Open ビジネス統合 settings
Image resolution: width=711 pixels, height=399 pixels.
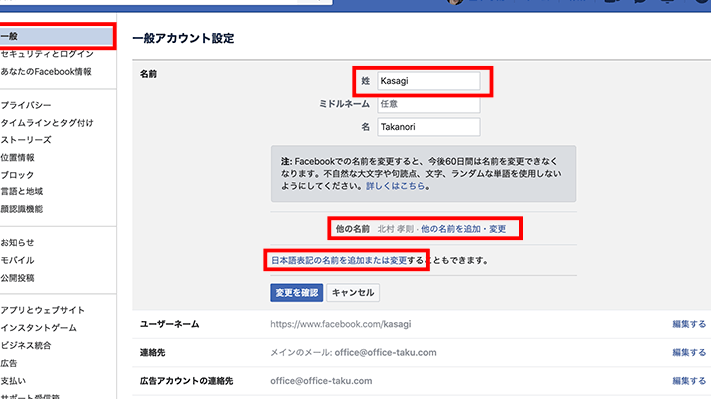[26, 345]
